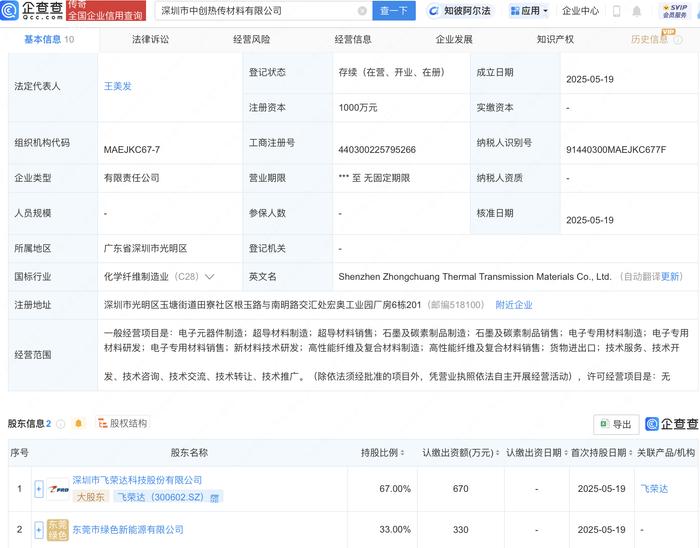Click the info icon next to 股东信息
The image size is (700, 548).
click(x=61, y=424)
